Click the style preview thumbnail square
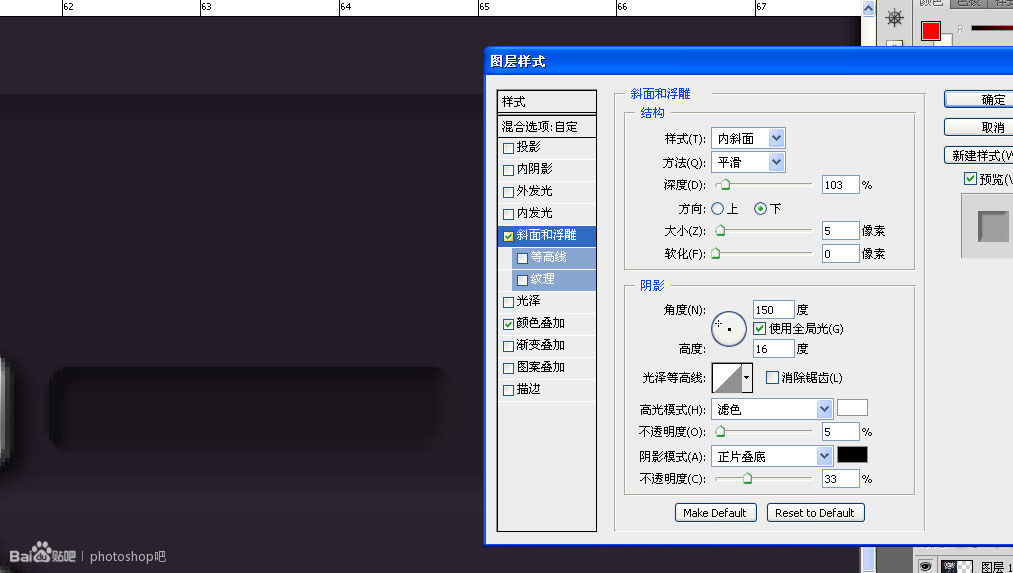 992,226
